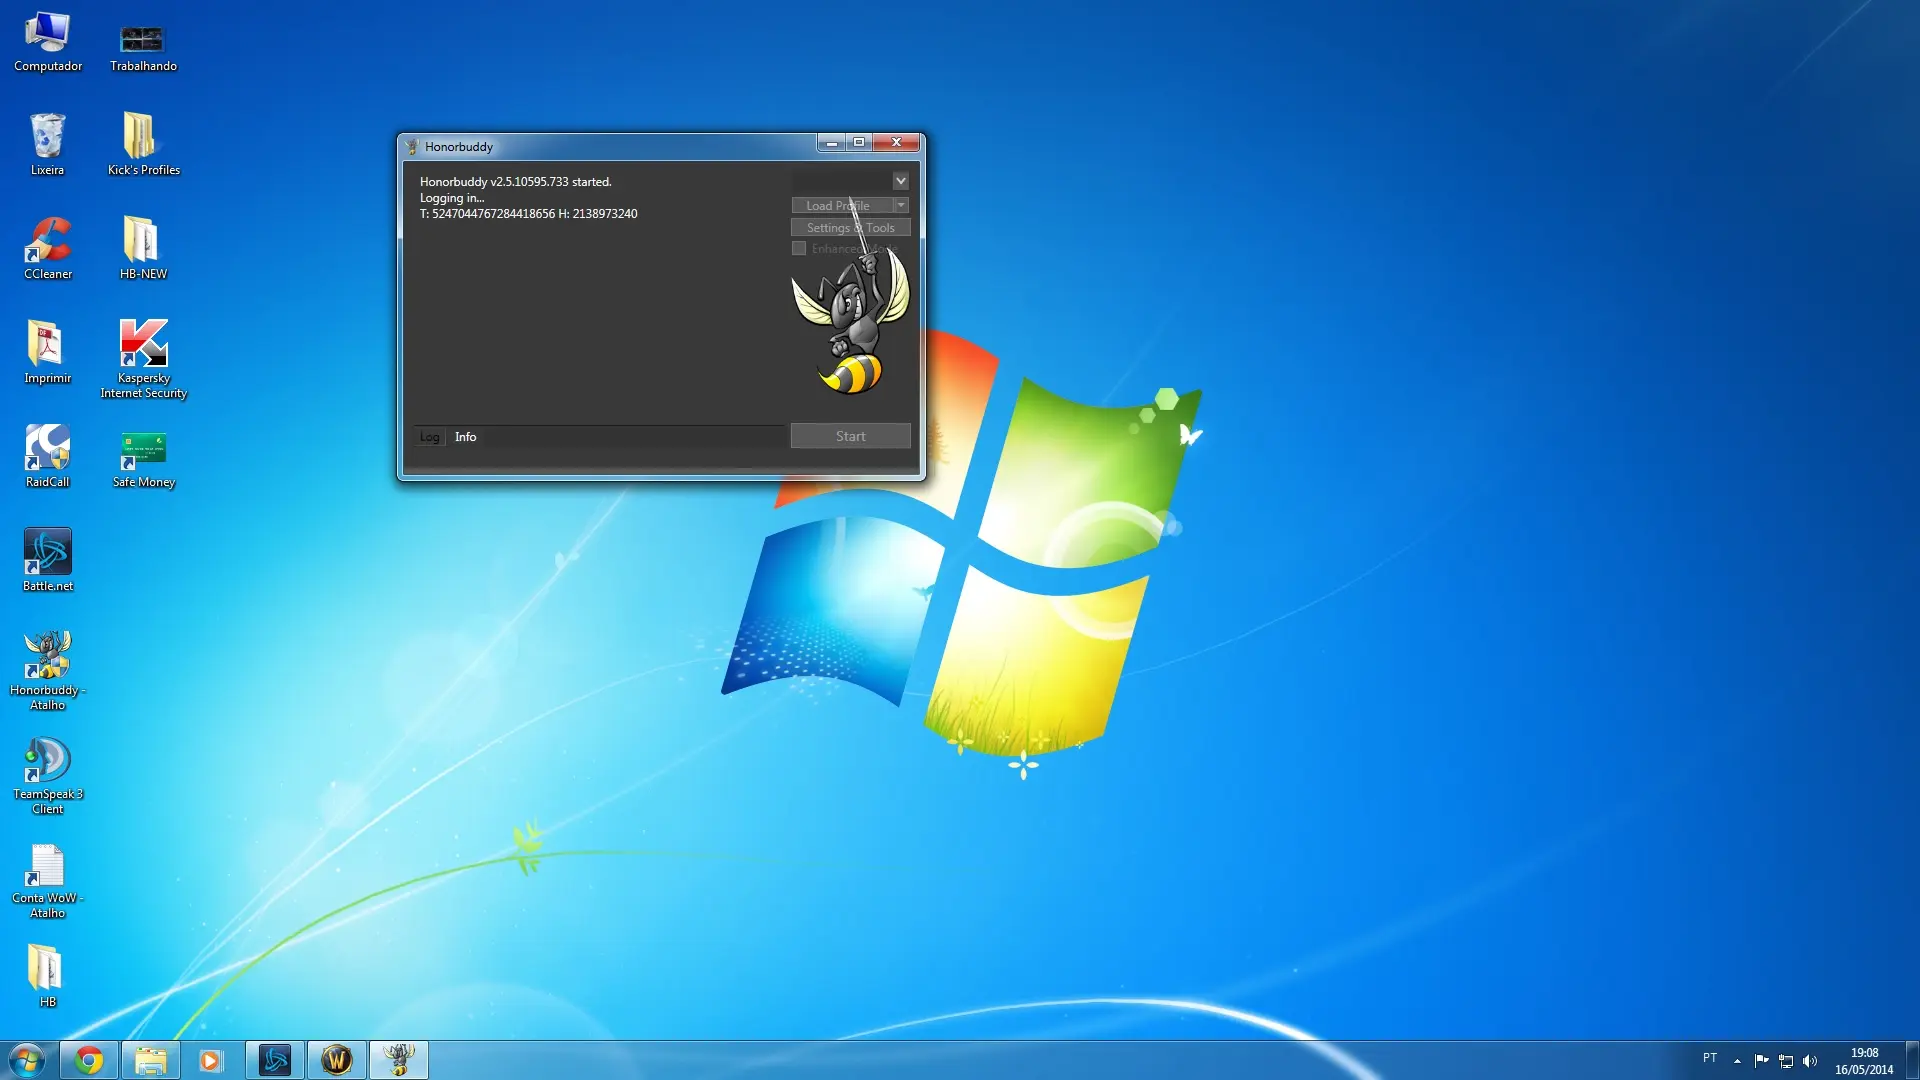Click the Honorbuddy title bar icon

[411, 147]
